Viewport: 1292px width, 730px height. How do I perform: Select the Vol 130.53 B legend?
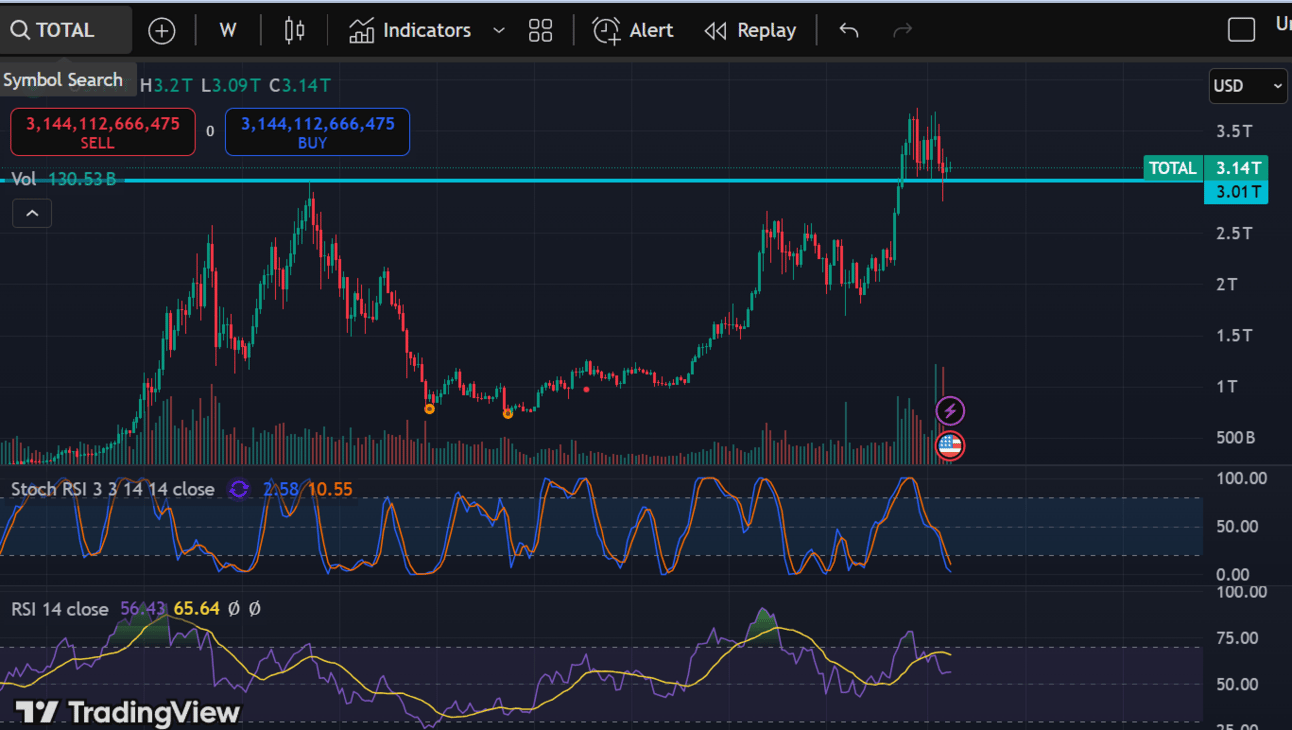63,179
